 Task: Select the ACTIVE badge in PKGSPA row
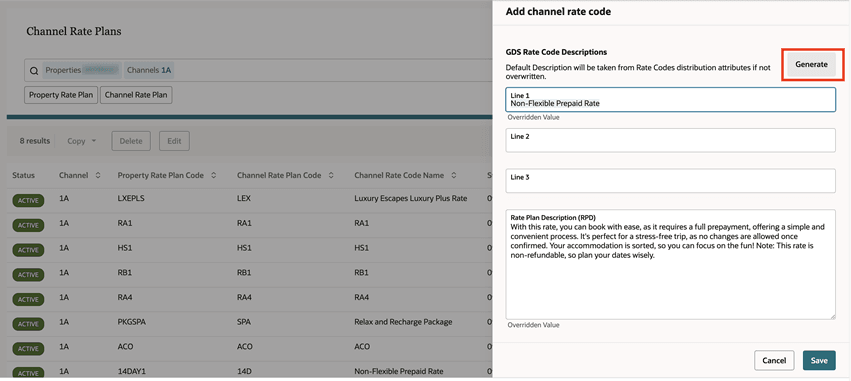28,323
